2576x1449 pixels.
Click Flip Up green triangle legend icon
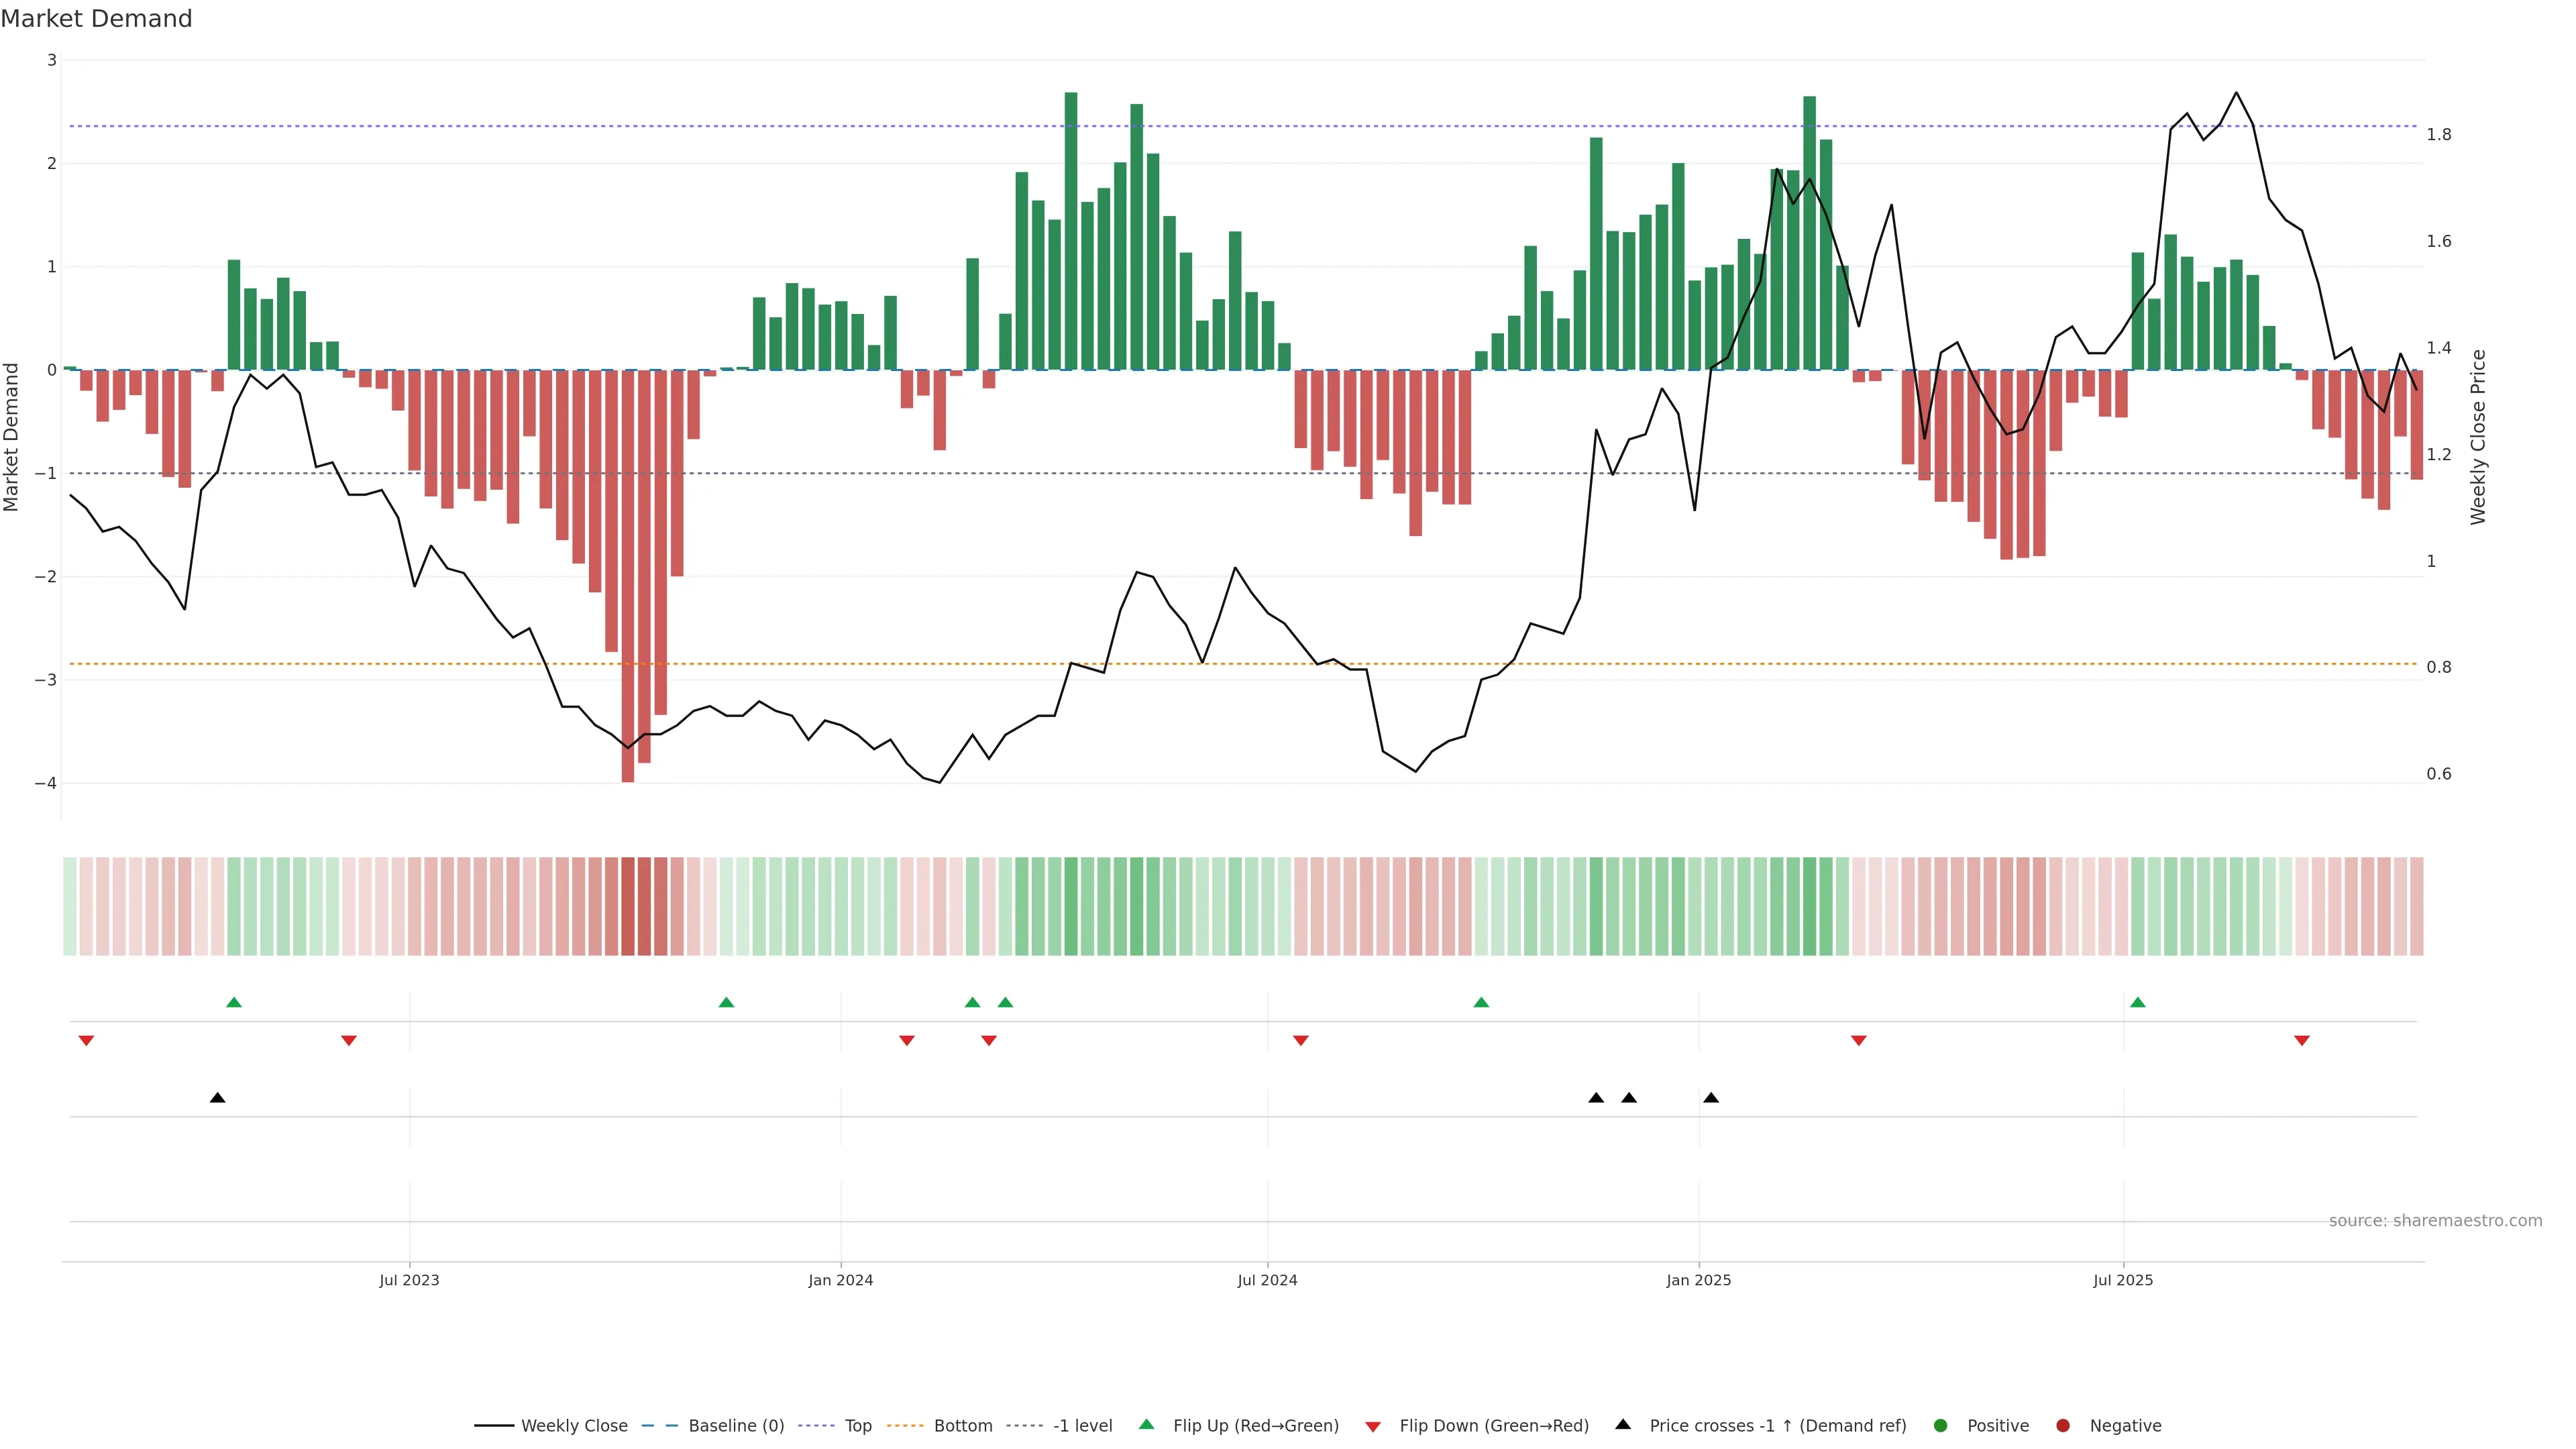click(x=1147, y=1424)
